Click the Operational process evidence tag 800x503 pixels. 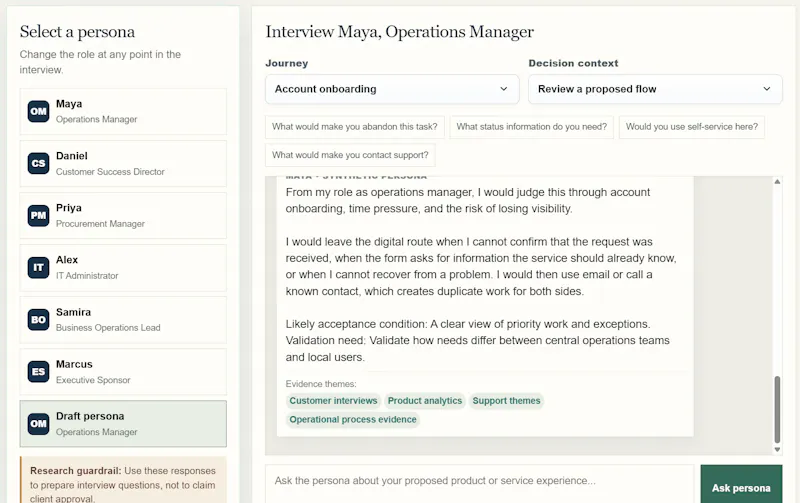click(x=353, y=419)
